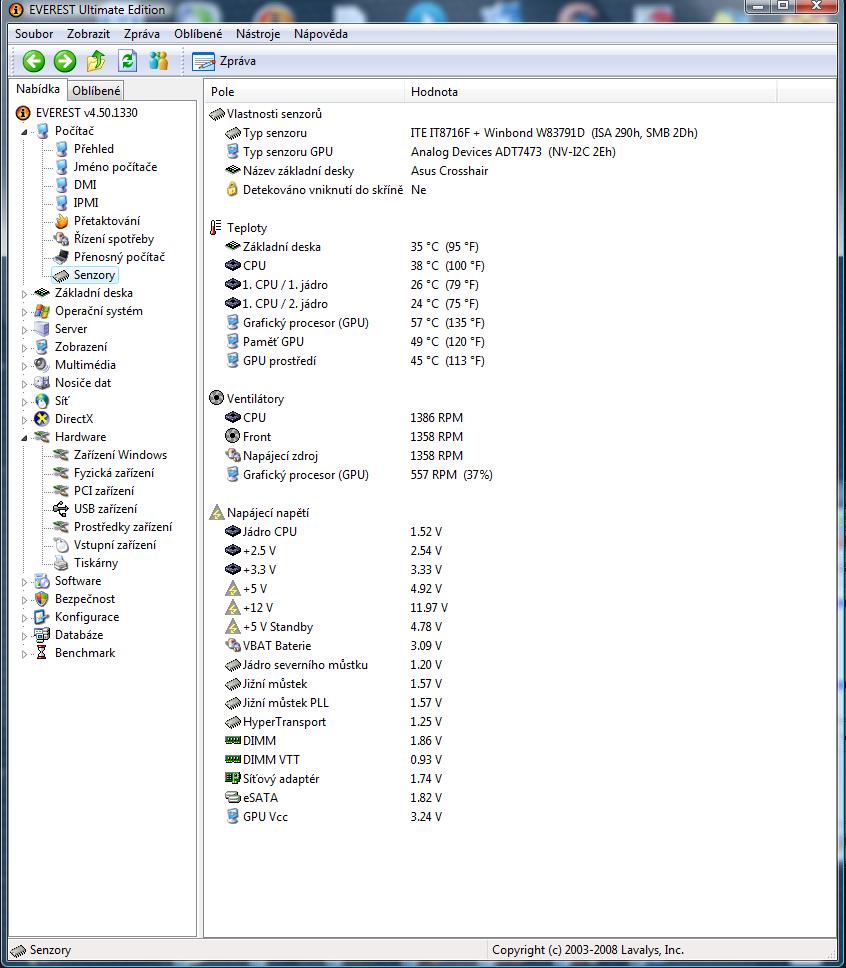Viewport: 846px width, 968px height.
Task: Select Jméno počítače in the tree
Action: (115, 167)
